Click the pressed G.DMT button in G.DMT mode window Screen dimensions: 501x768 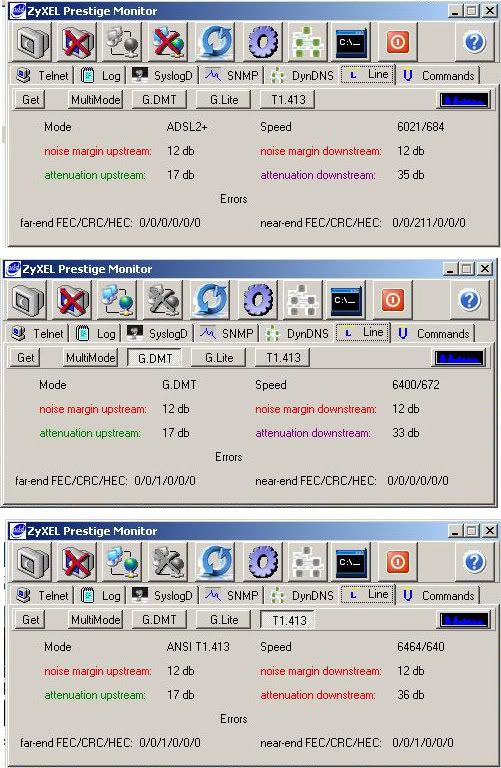click(155, 358)
